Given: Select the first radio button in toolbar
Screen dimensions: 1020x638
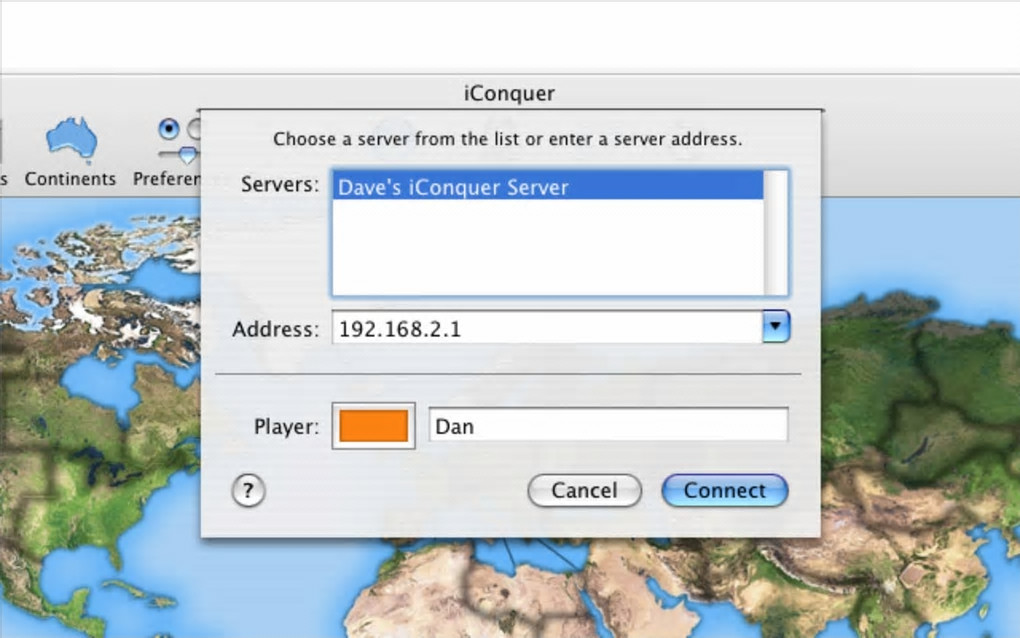Looking at the screenshot, I should (x=169, y=129).
